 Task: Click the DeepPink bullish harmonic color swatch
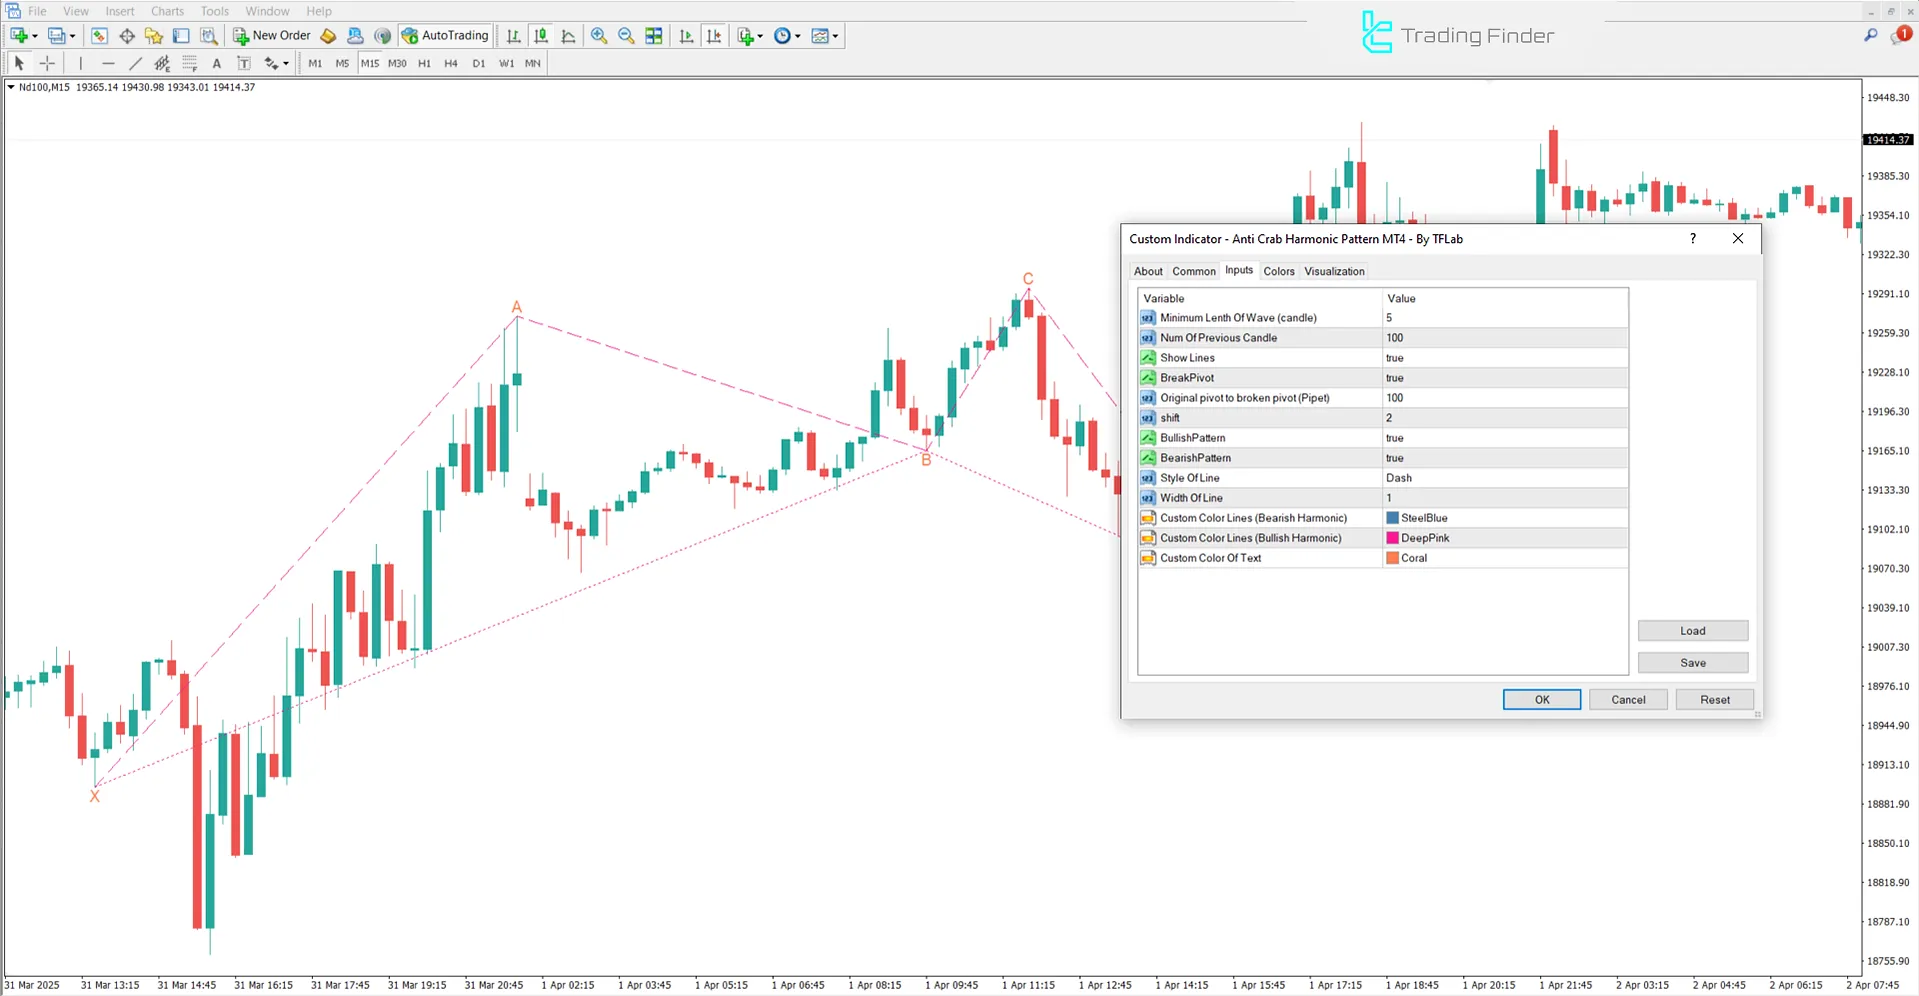pos(1392,537)
